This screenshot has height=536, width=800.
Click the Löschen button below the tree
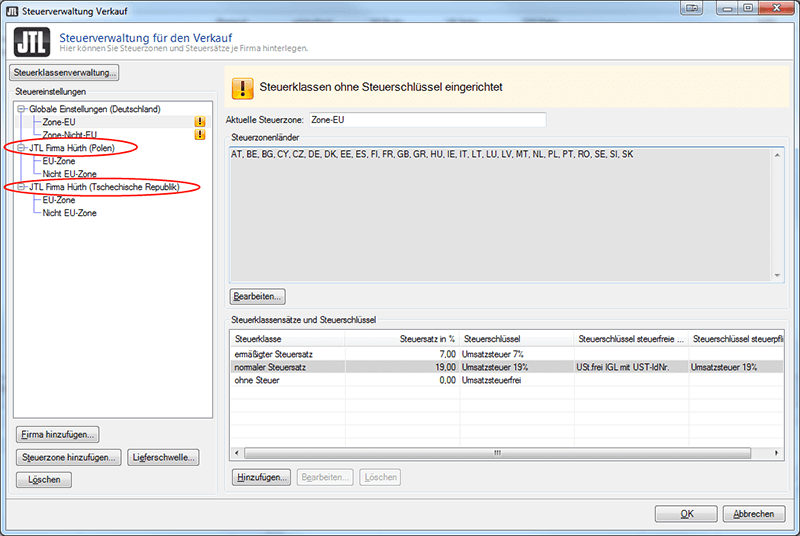click(44, 480)
